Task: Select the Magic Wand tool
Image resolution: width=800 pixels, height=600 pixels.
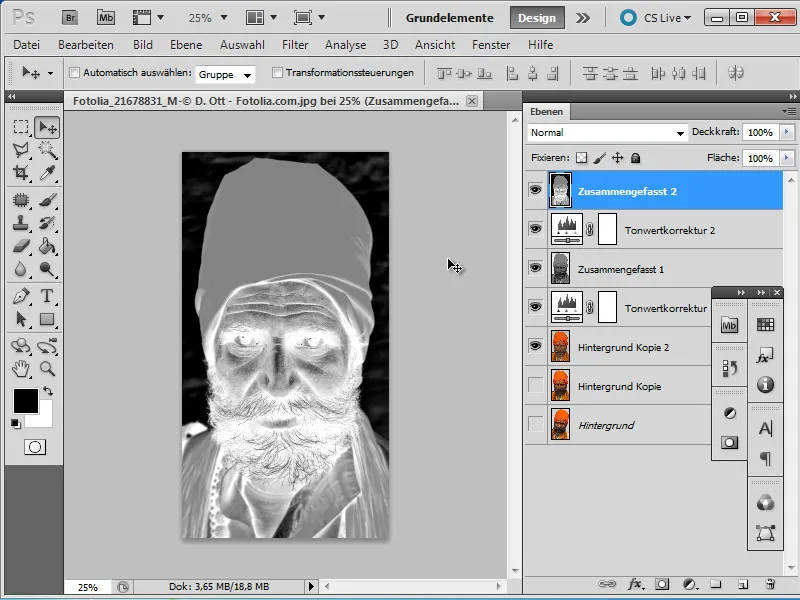Action: click(x=47, y=149)
